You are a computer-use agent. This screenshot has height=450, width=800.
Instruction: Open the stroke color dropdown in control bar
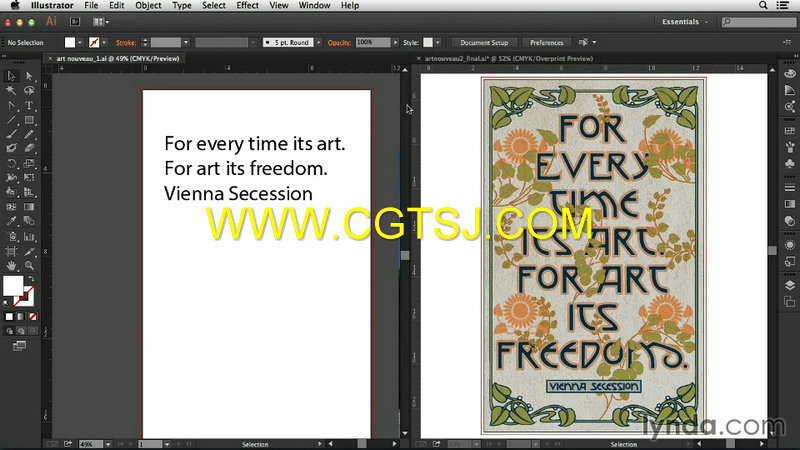[x=104, y=43]
